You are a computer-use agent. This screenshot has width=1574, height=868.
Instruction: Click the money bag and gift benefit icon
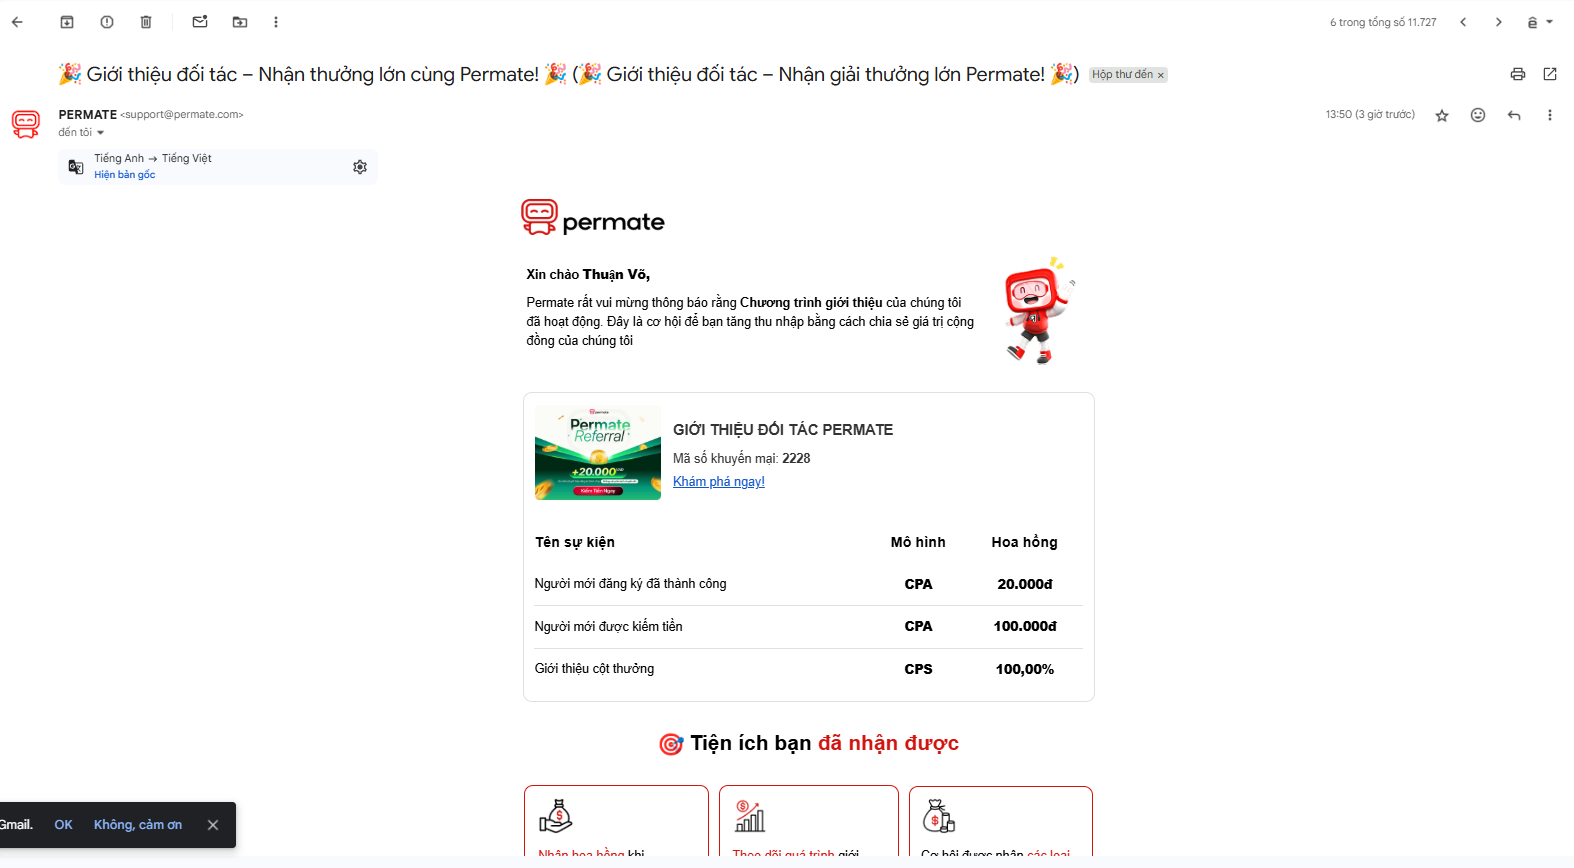pos(939,816)
